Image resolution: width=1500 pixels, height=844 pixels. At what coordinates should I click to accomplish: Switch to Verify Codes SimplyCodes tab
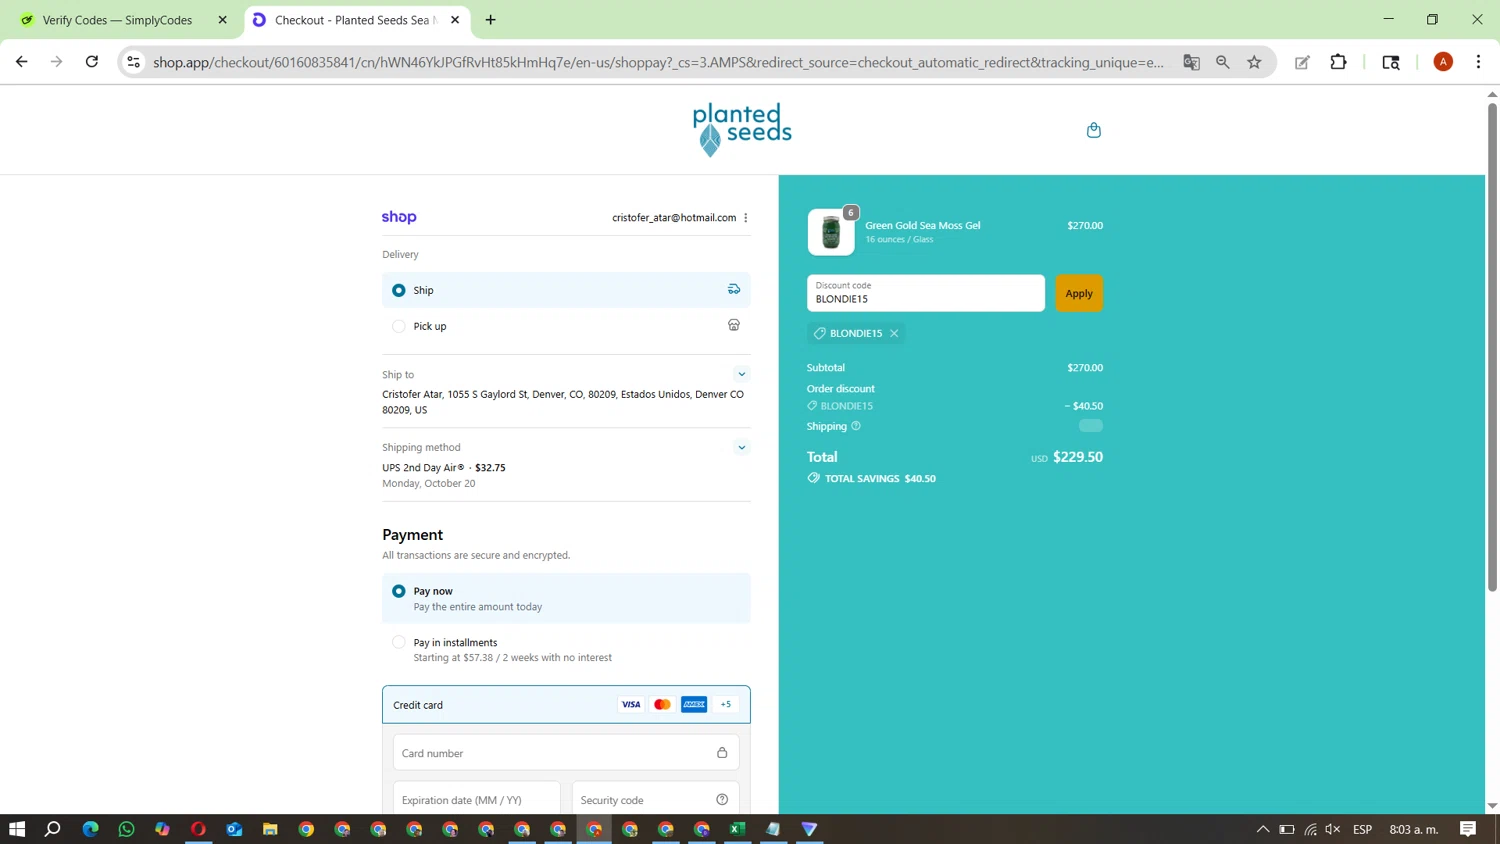tap(124, 20)
